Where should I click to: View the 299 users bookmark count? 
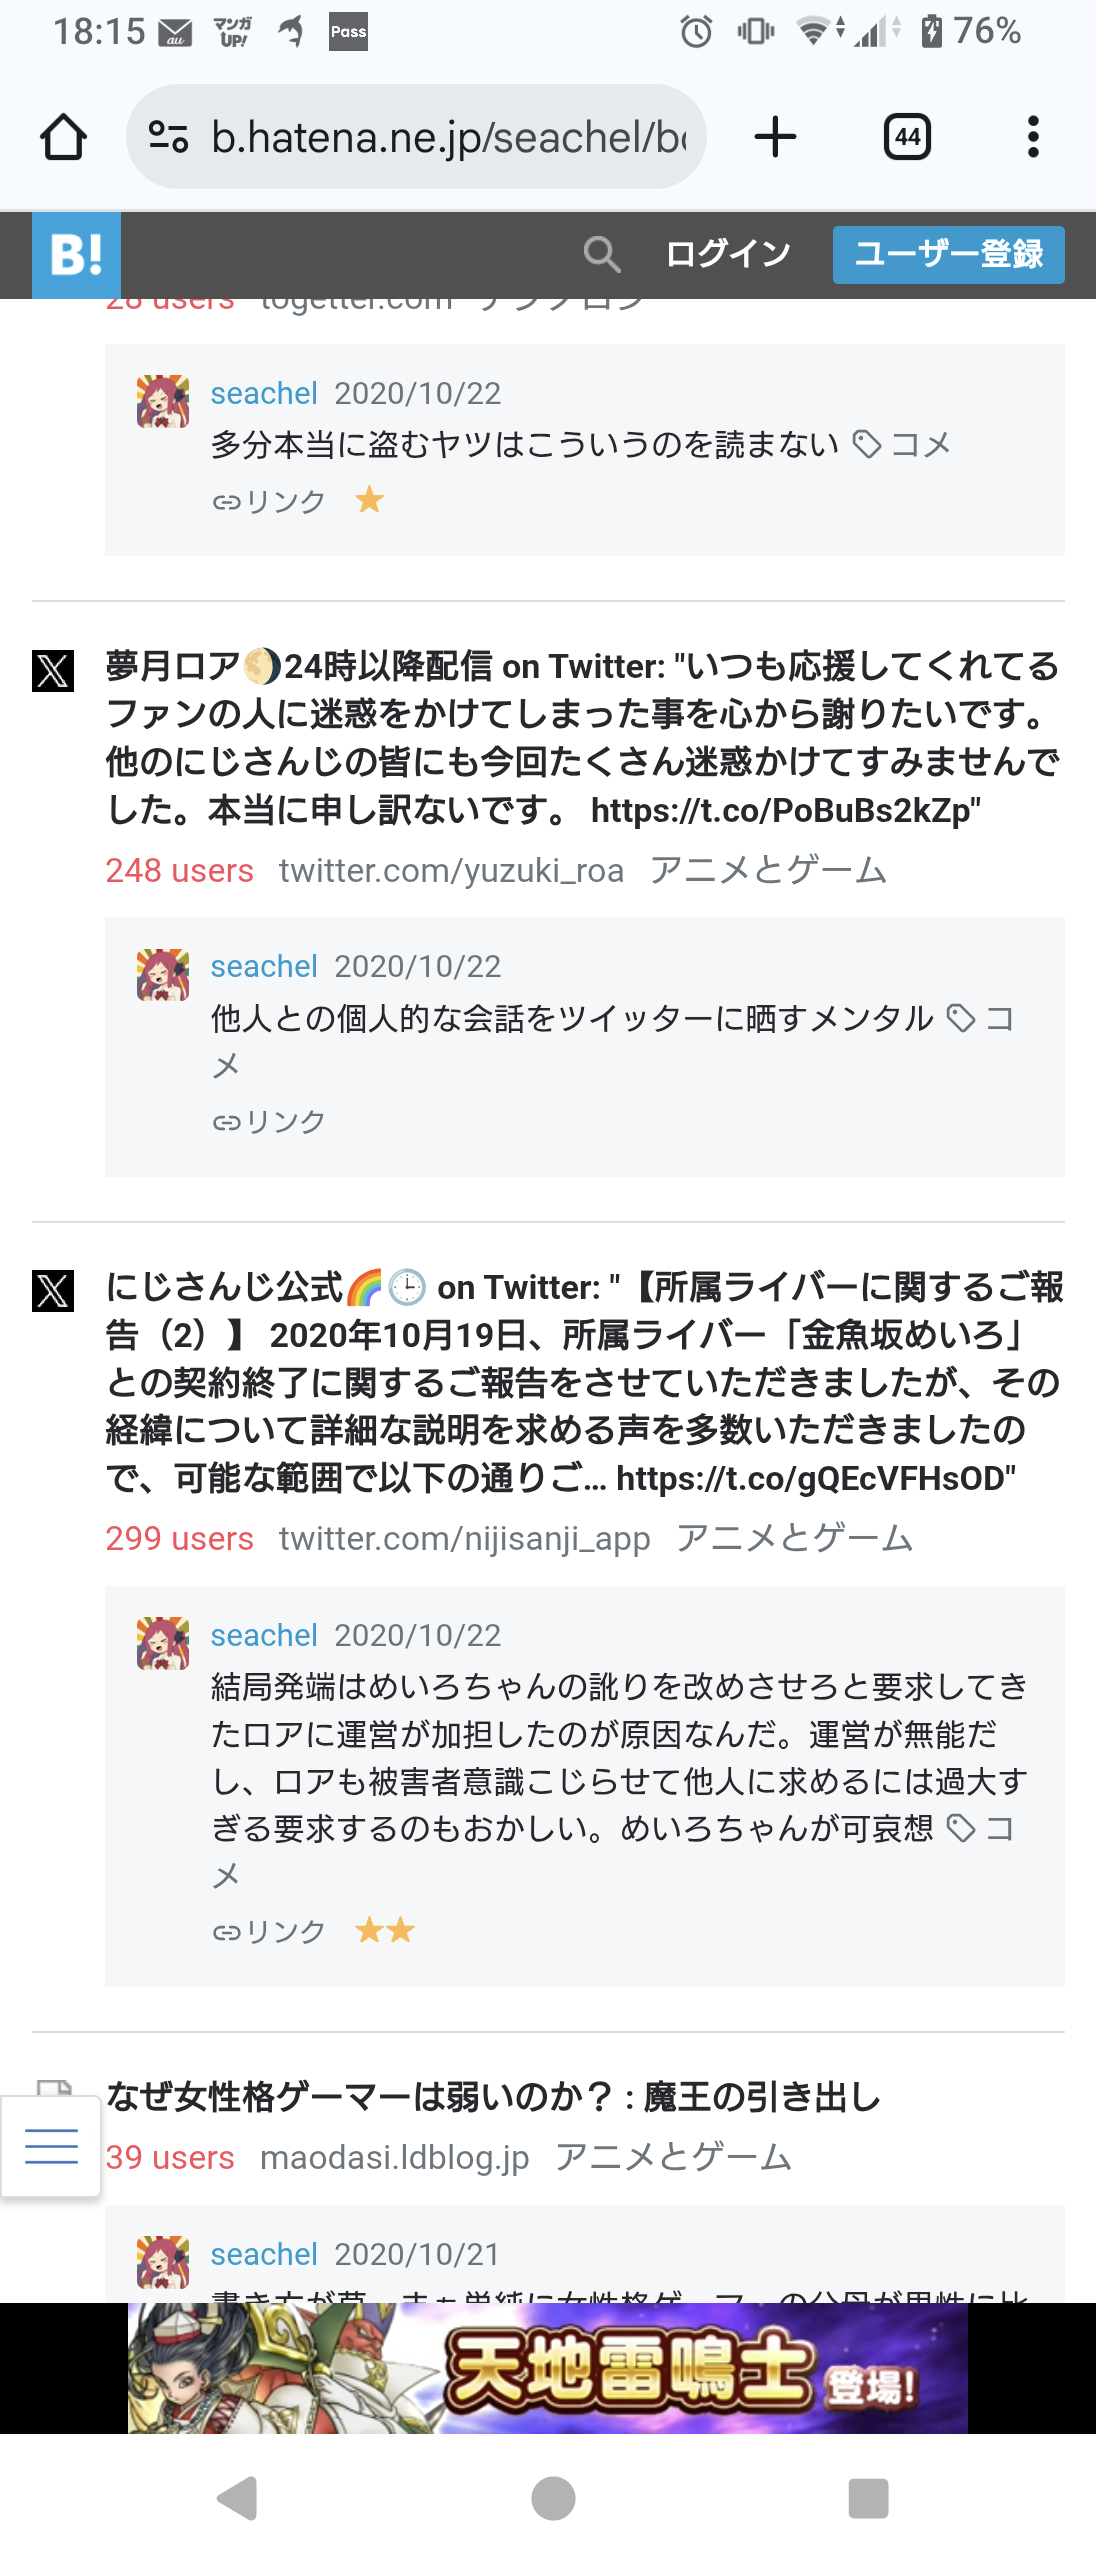pos(180,1539)
